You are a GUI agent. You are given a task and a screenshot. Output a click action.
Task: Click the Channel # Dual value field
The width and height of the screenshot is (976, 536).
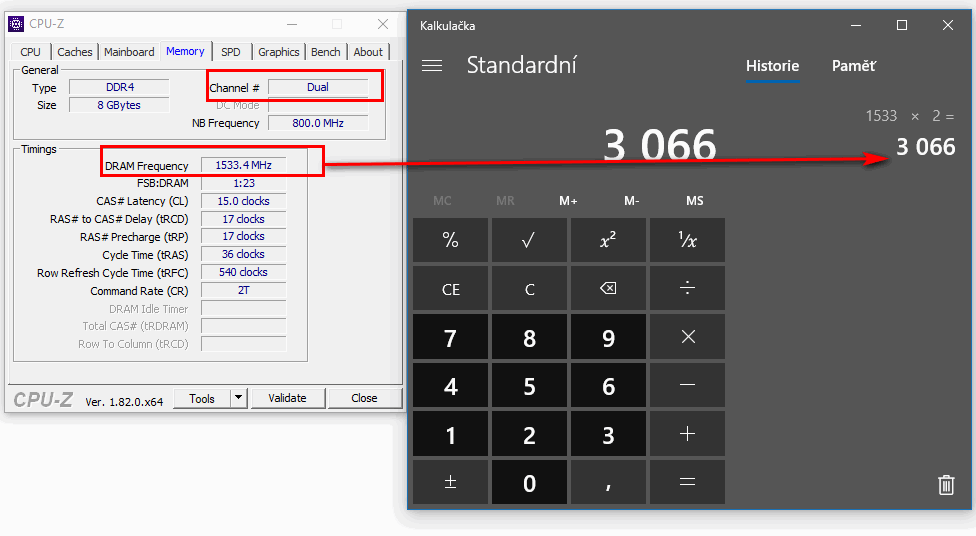[x=318, y=87]
